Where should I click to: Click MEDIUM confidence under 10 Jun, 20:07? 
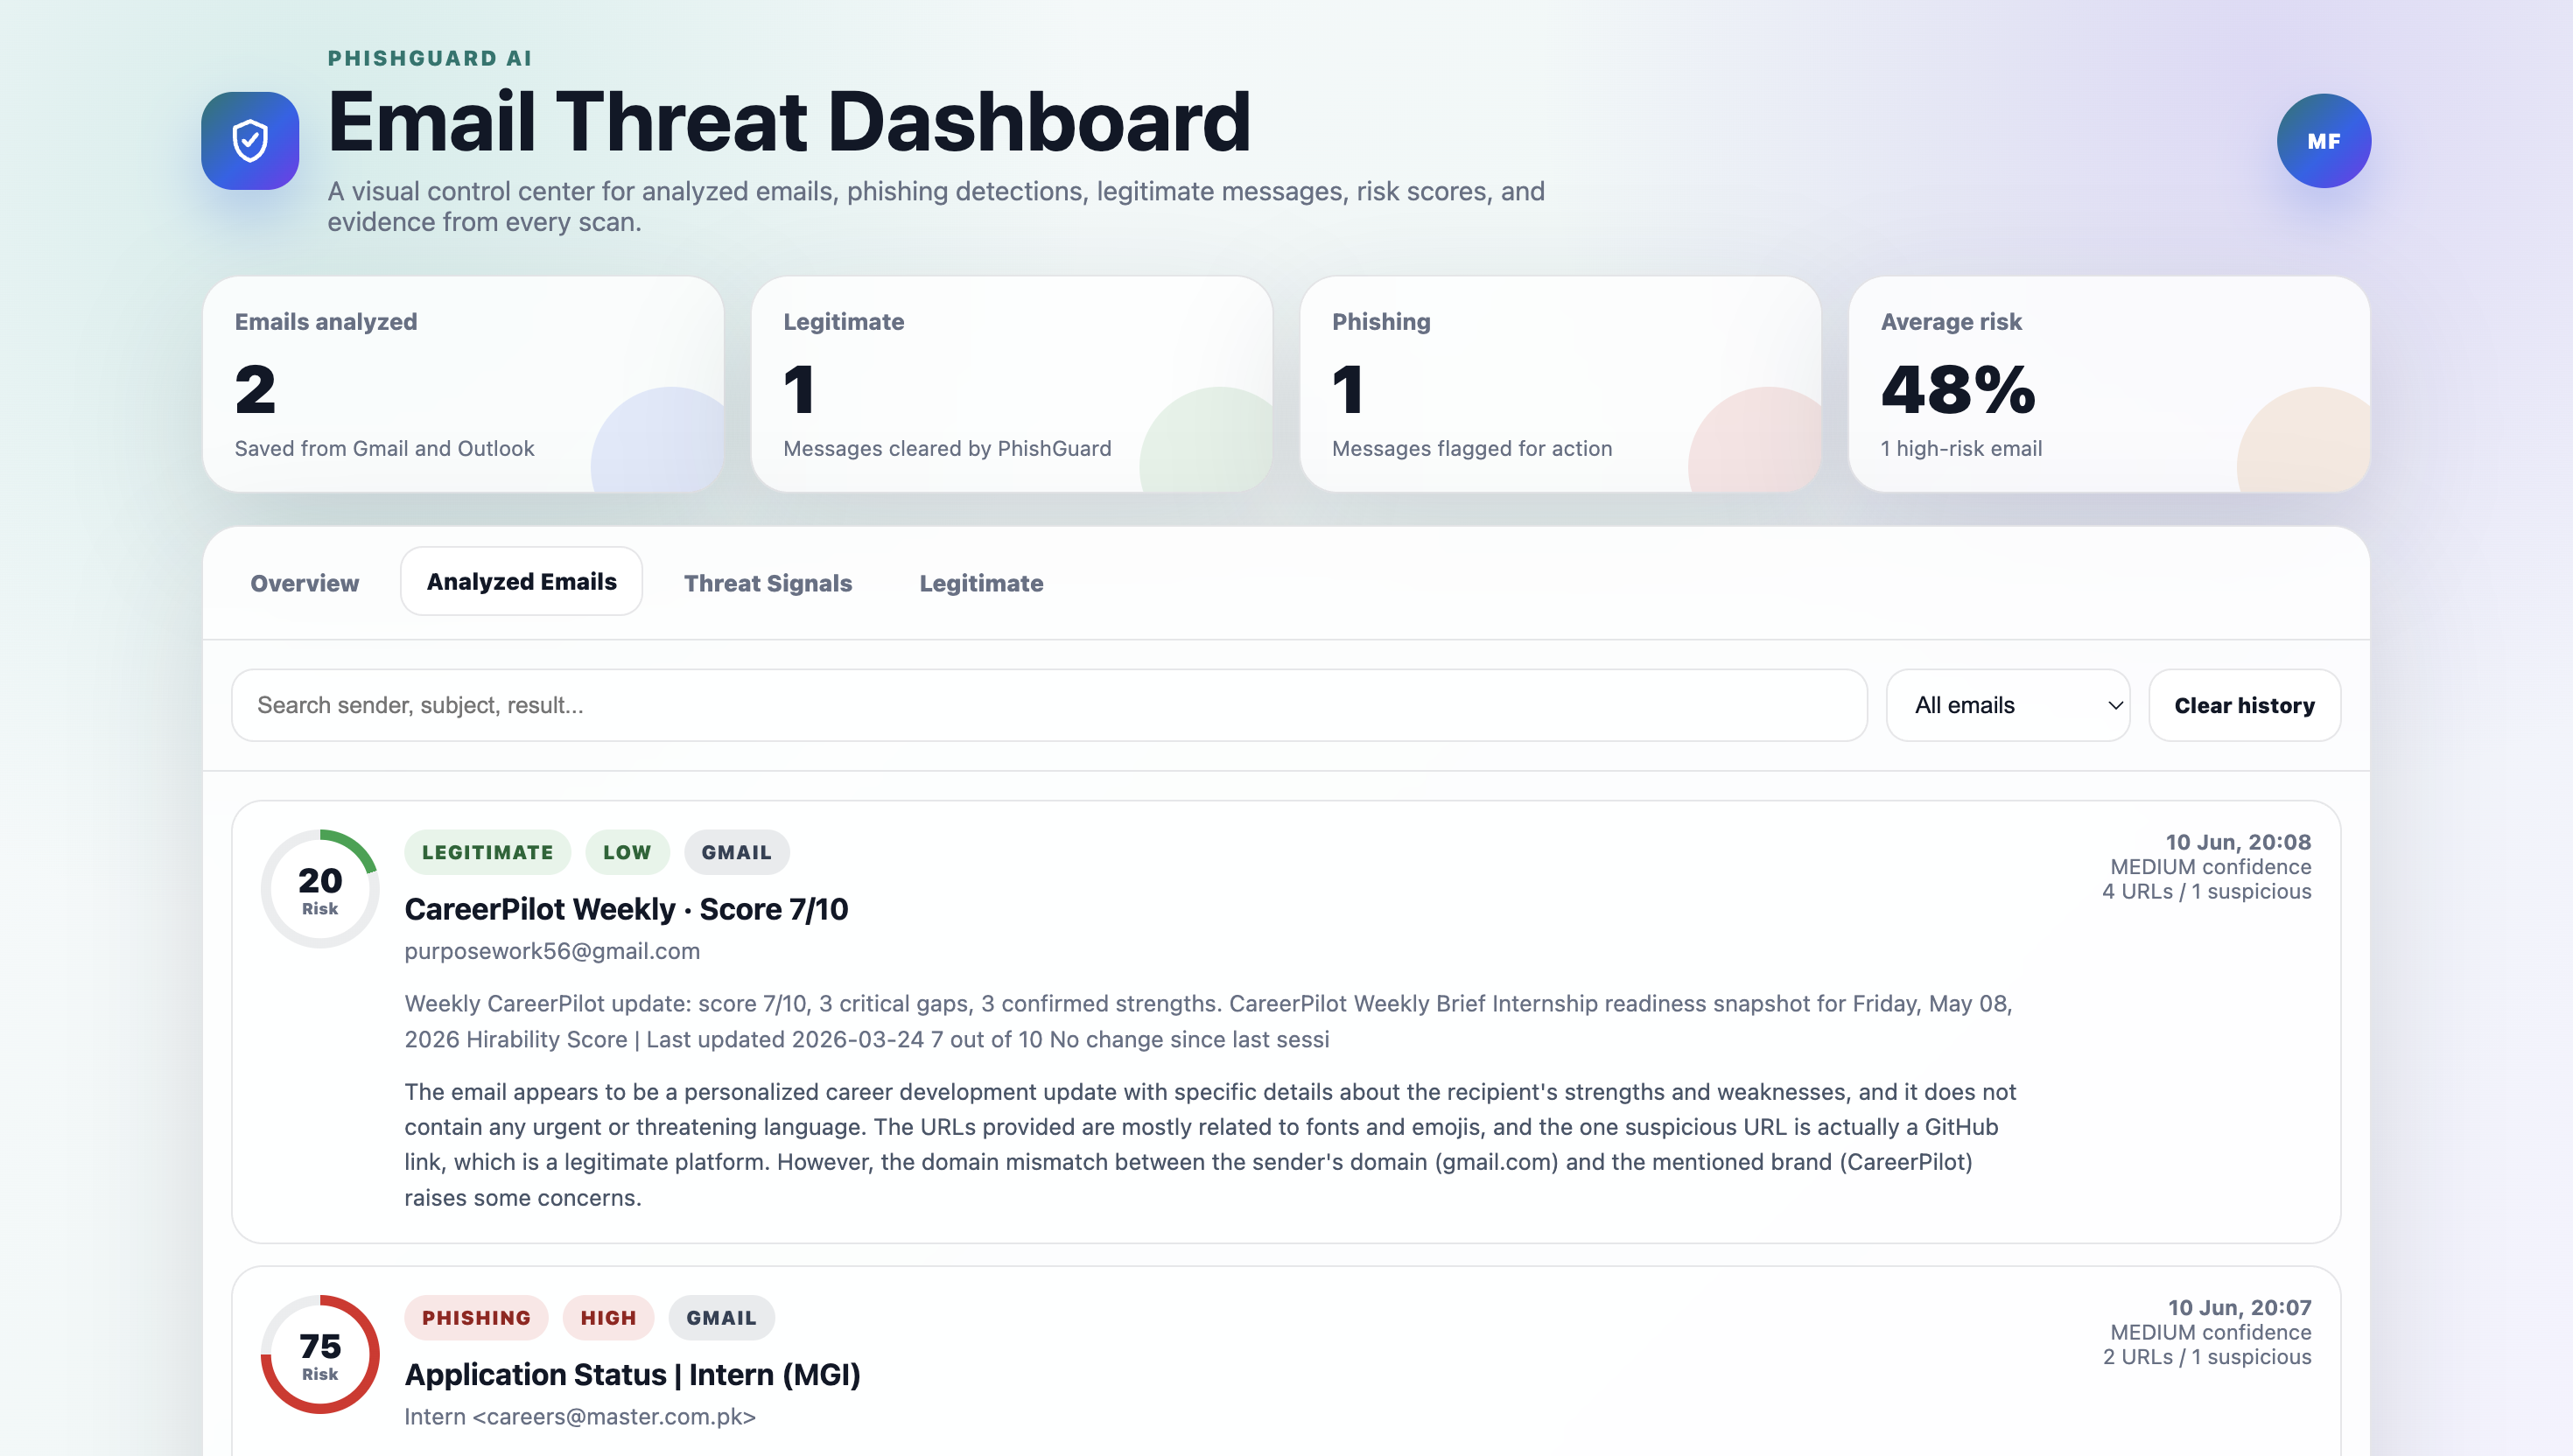pos(2210,1333)
